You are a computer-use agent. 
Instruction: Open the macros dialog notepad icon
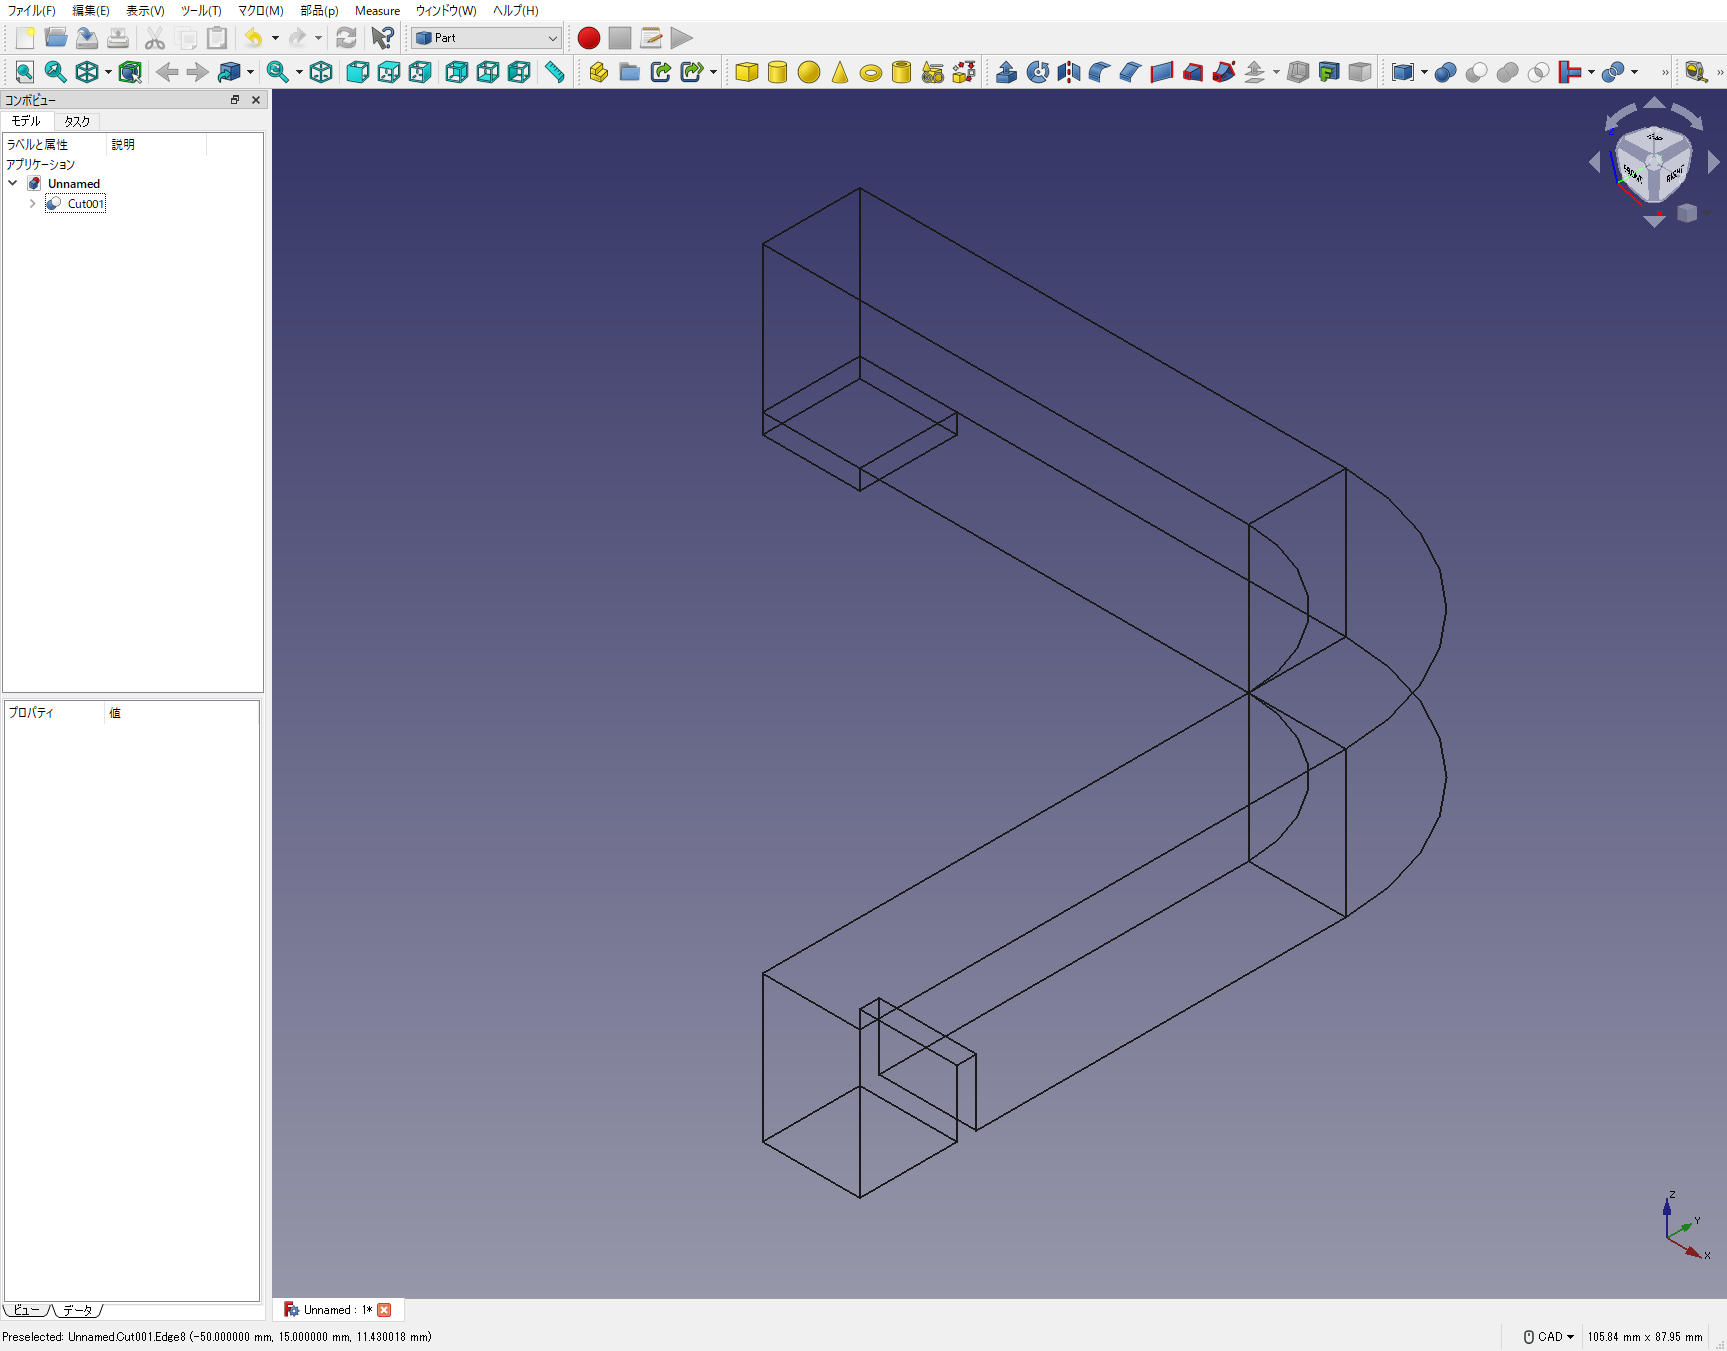coord(651,38)
